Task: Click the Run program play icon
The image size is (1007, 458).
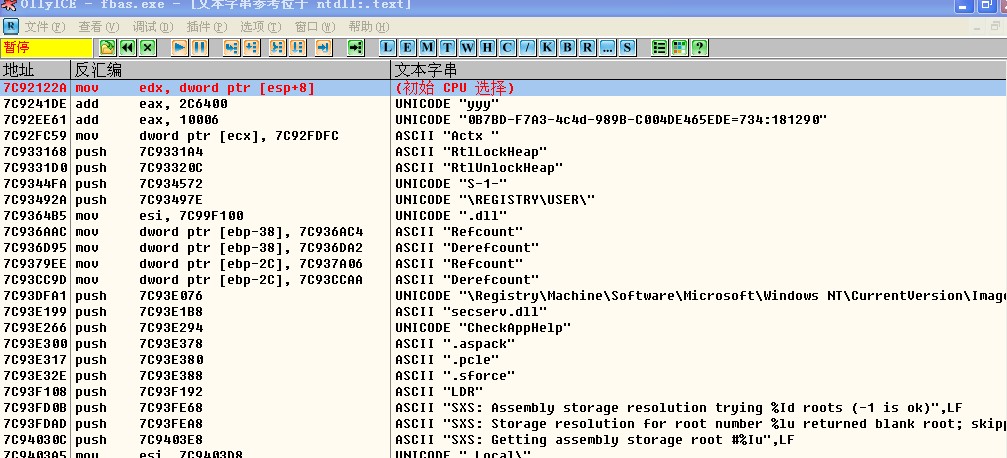Action: tap(180, 48)
